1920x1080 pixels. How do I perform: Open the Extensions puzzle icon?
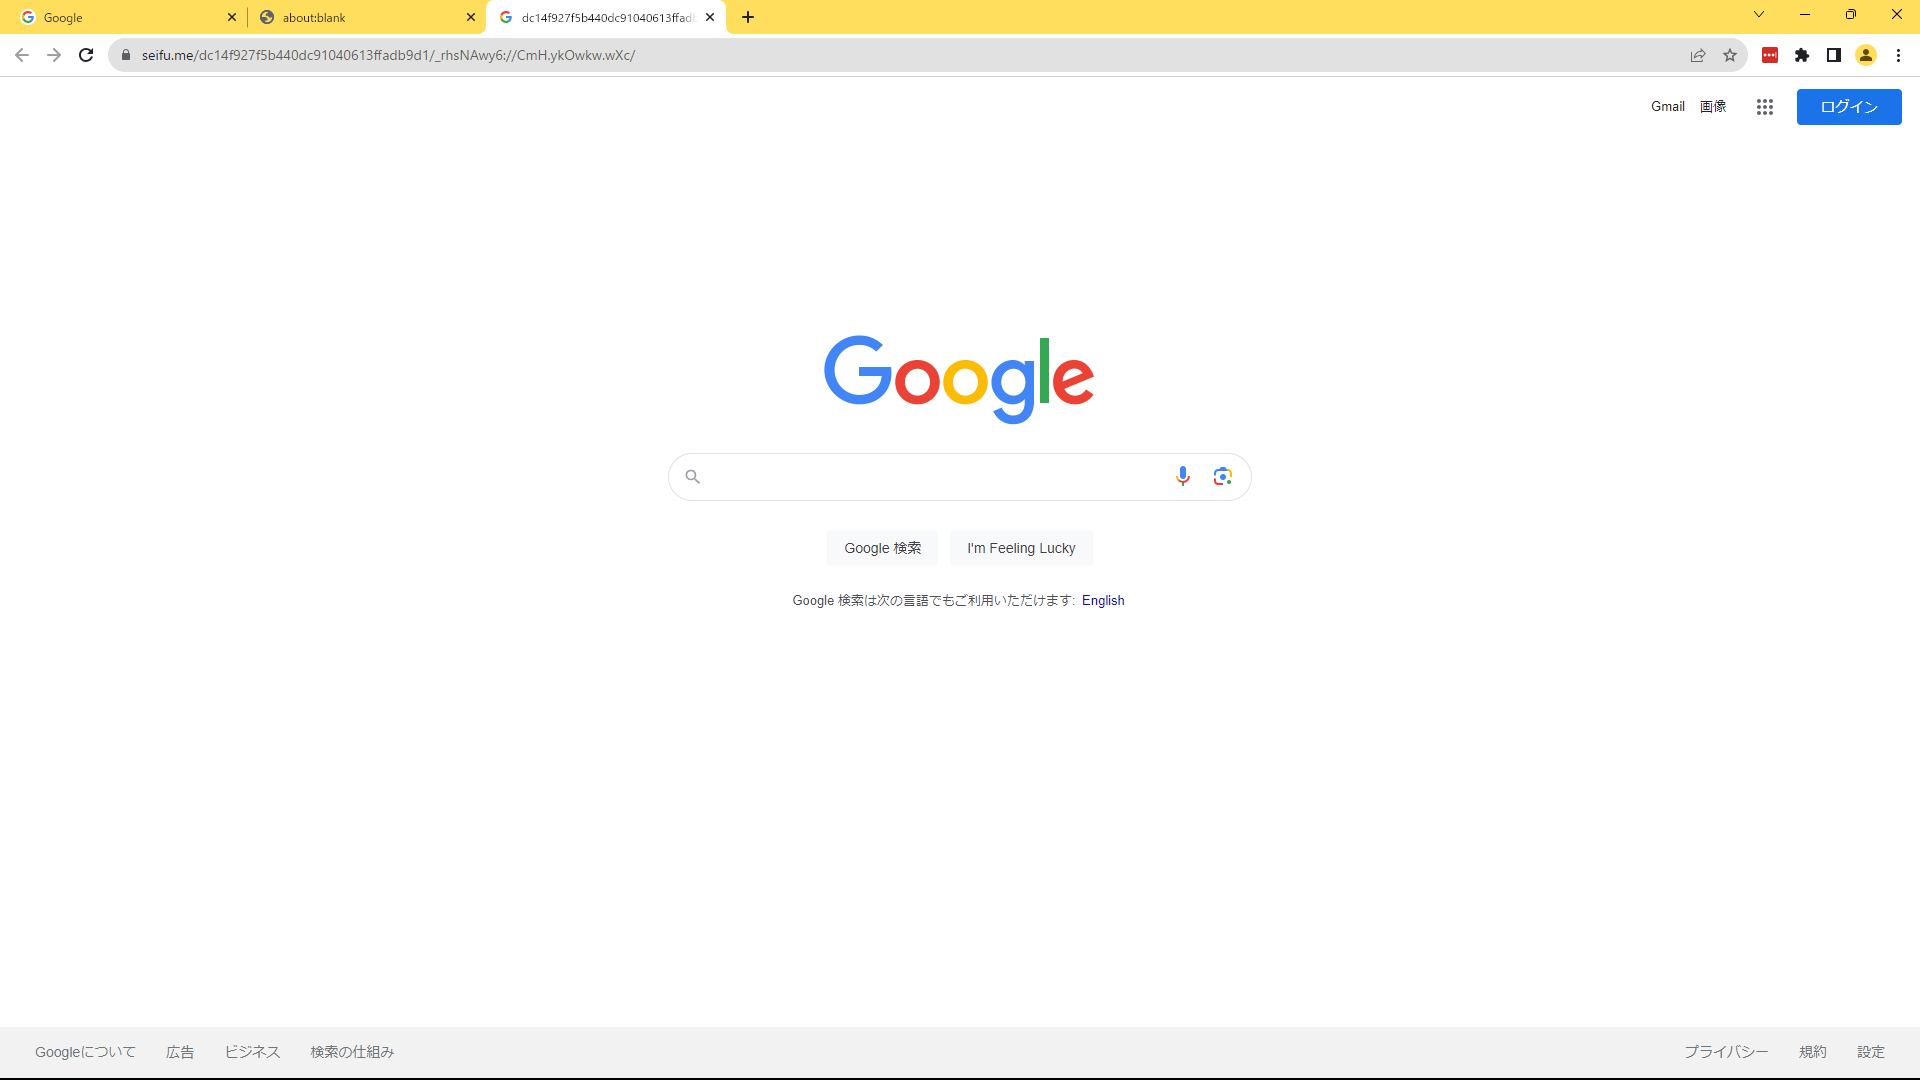[1802, 55]
